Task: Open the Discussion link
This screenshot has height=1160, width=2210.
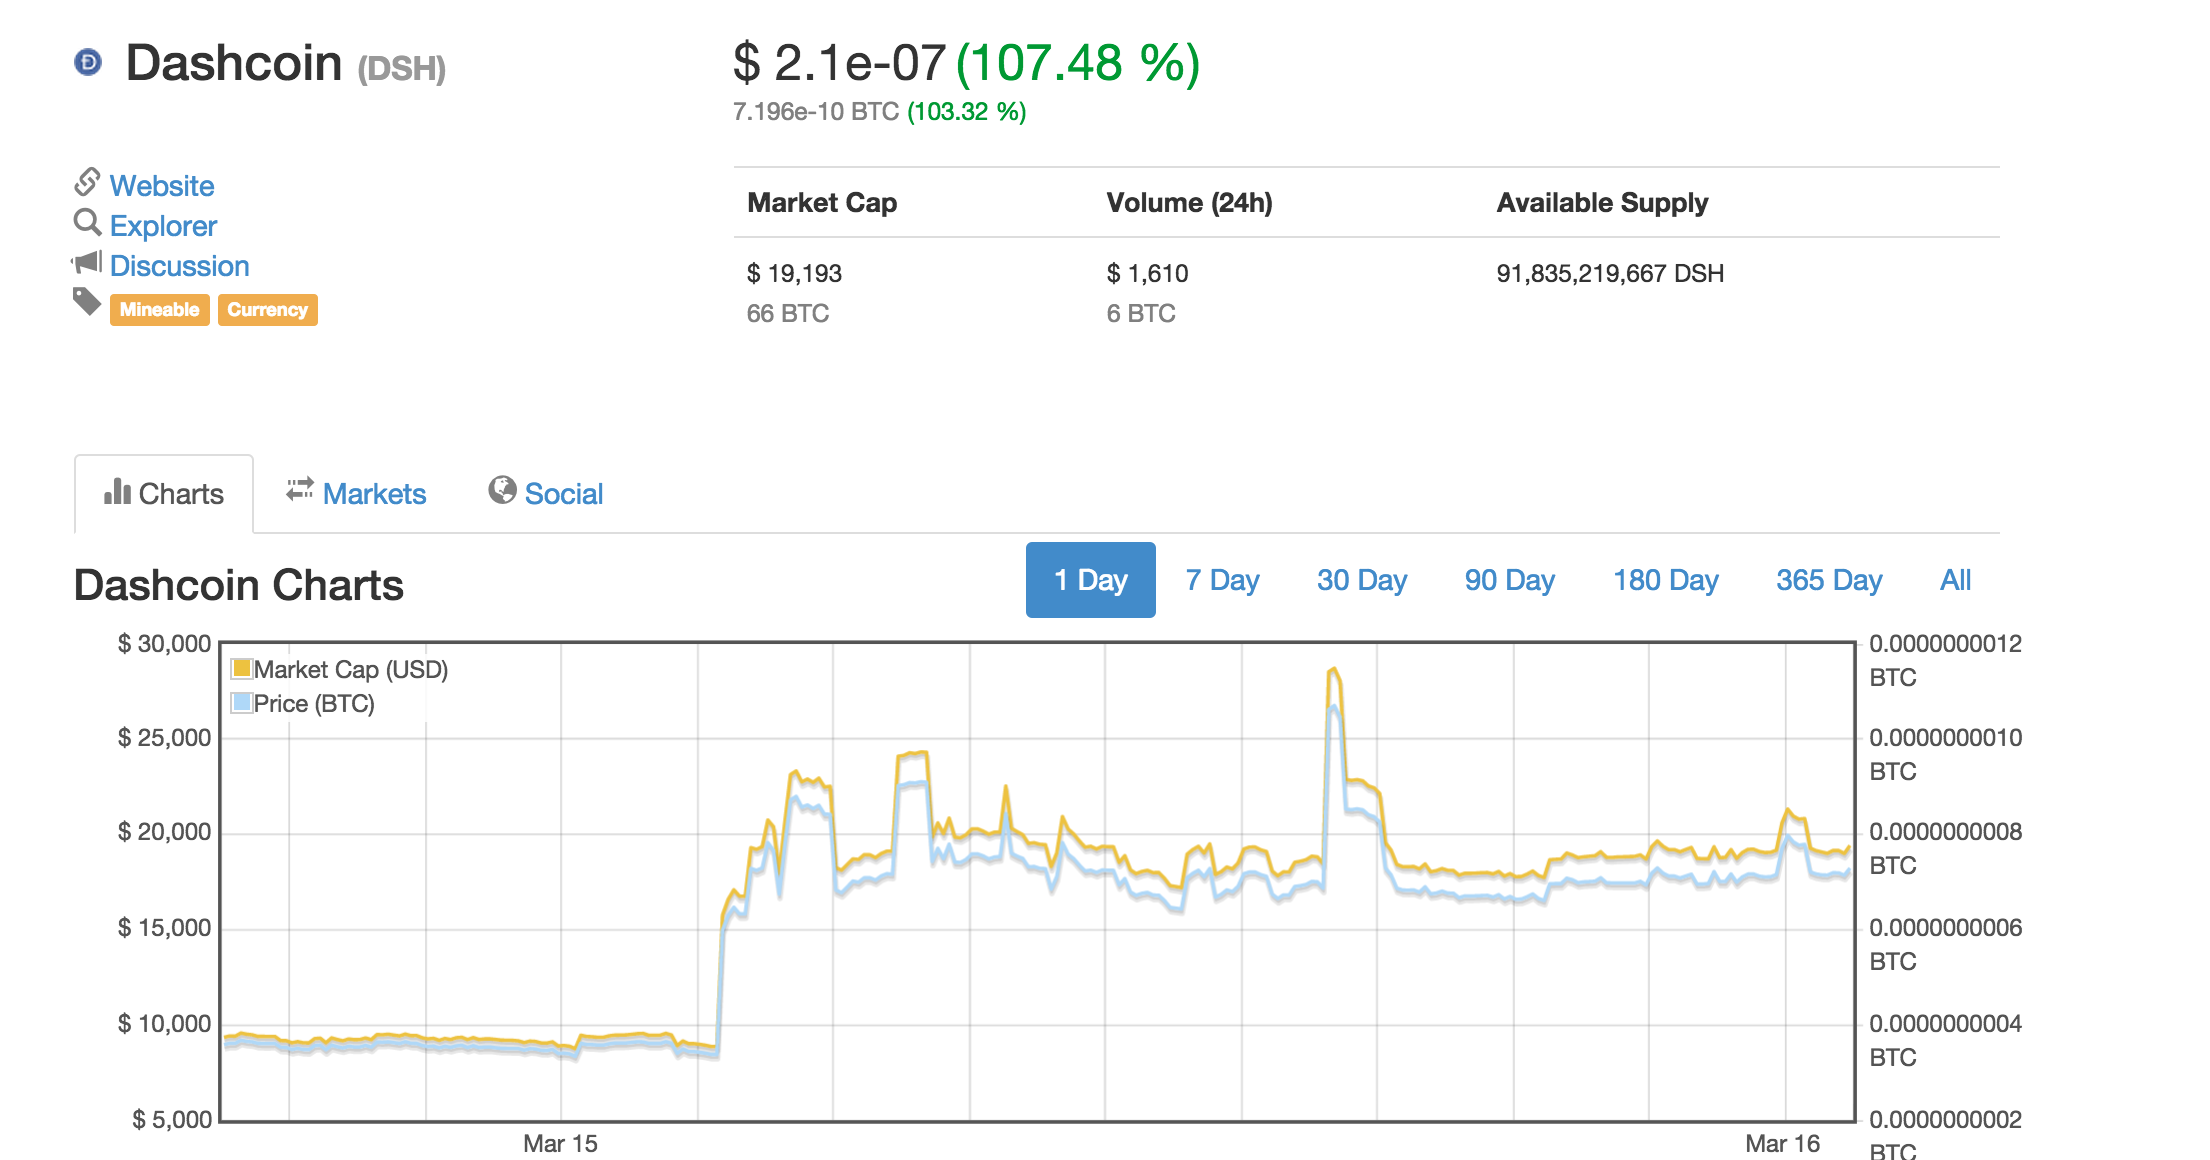Action: pos(179,266)
